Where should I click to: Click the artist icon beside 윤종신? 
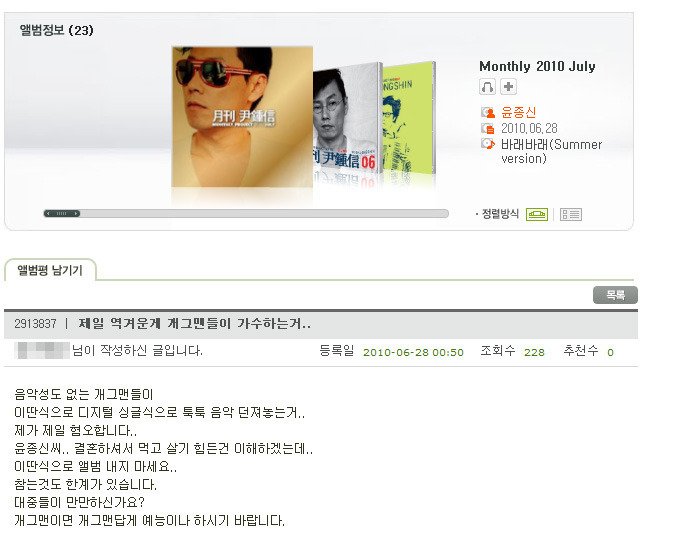[488, 113]
